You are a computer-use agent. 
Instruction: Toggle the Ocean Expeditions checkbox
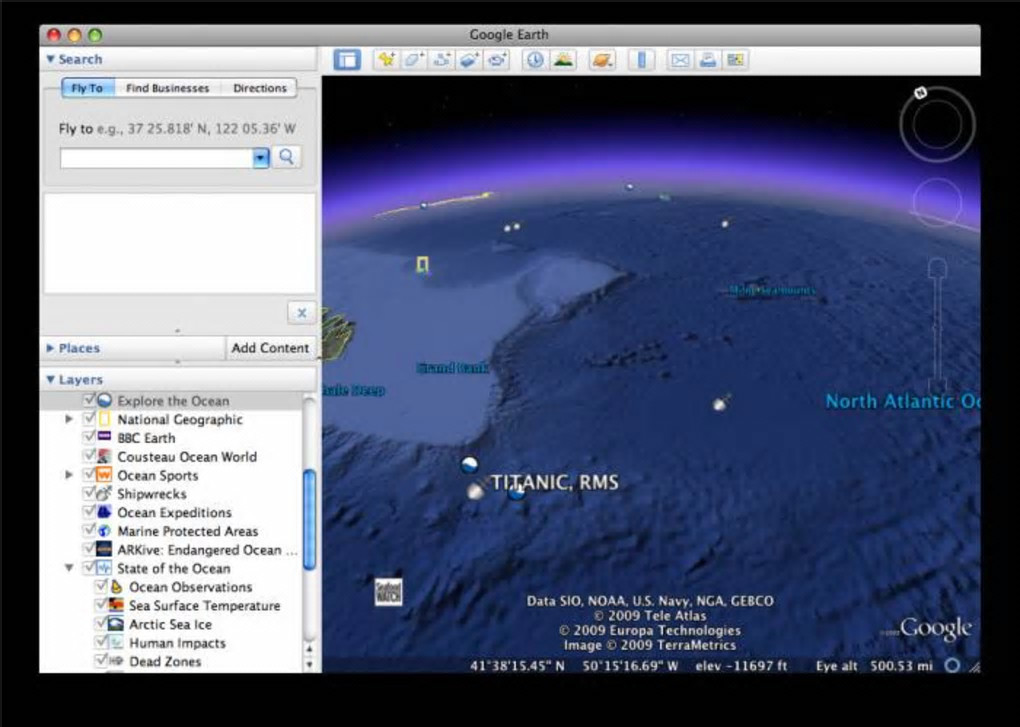tap(90, 512)
